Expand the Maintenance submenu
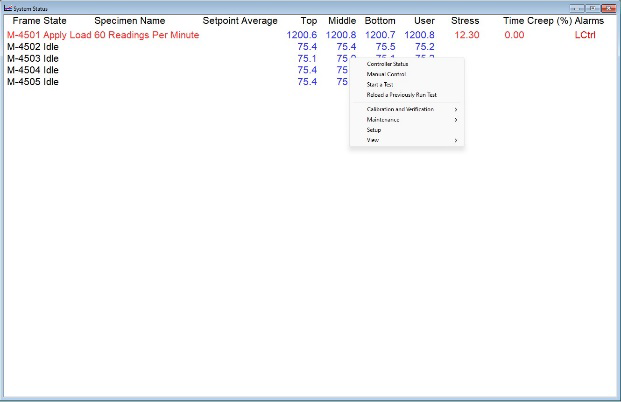This screenshot has height=402, width=621. (x=407, y=120)
